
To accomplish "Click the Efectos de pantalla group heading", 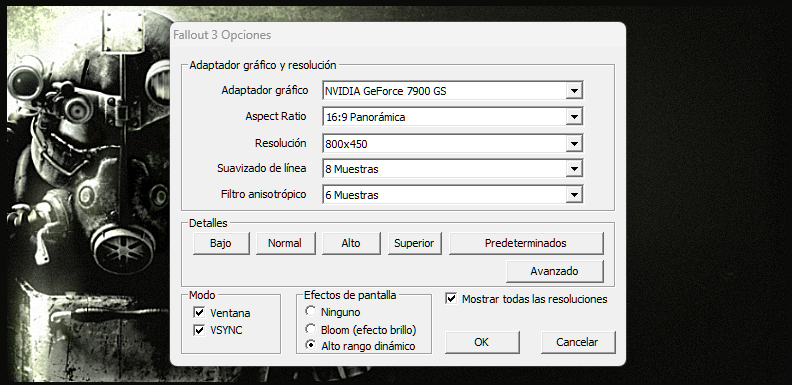I will tap(350, 295).
